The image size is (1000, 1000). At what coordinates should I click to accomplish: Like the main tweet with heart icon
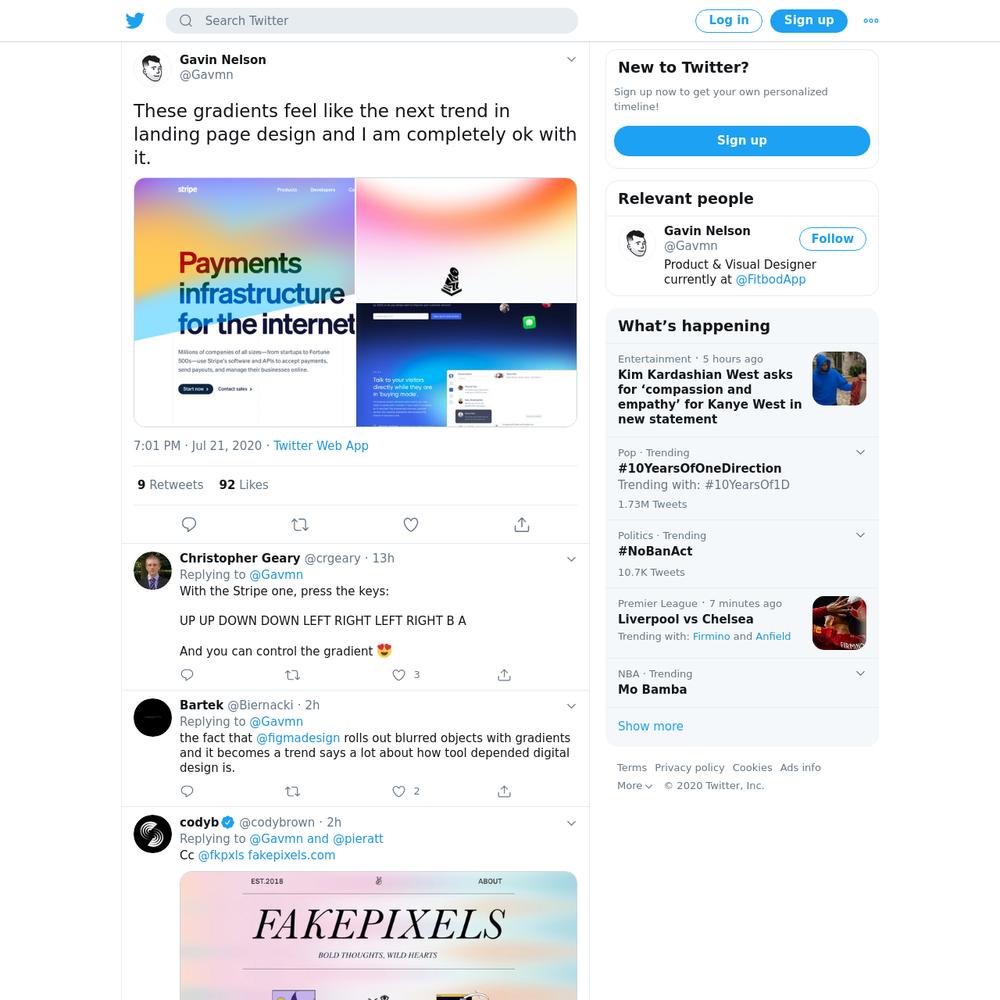click(411, 524)
